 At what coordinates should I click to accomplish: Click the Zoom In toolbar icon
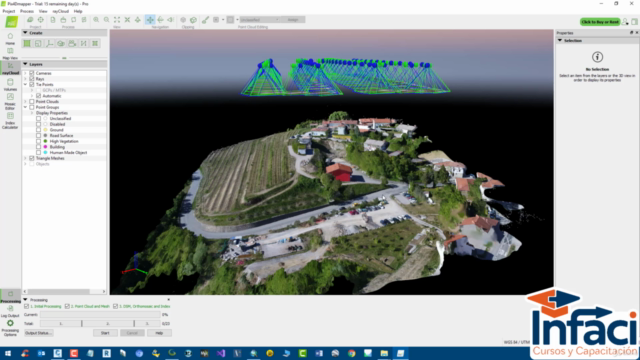(x=96, y=20)
